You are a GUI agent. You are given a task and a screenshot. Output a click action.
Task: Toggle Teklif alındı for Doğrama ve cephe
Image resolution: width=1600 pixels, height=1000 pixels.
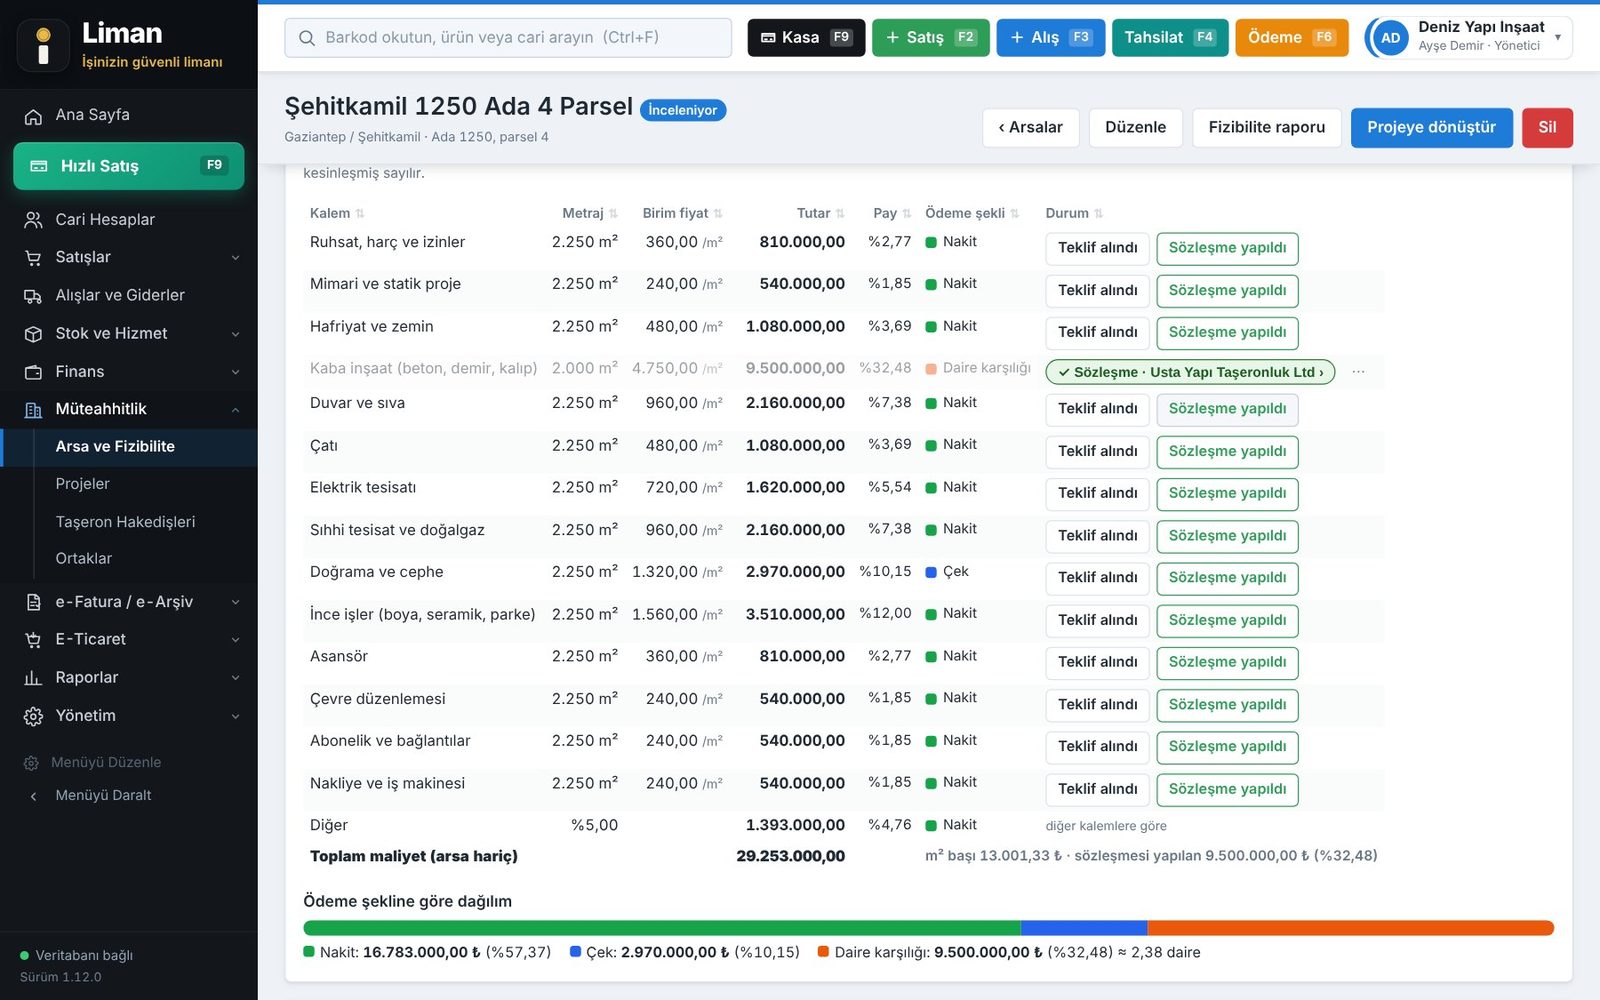(x=1097, y=578)
